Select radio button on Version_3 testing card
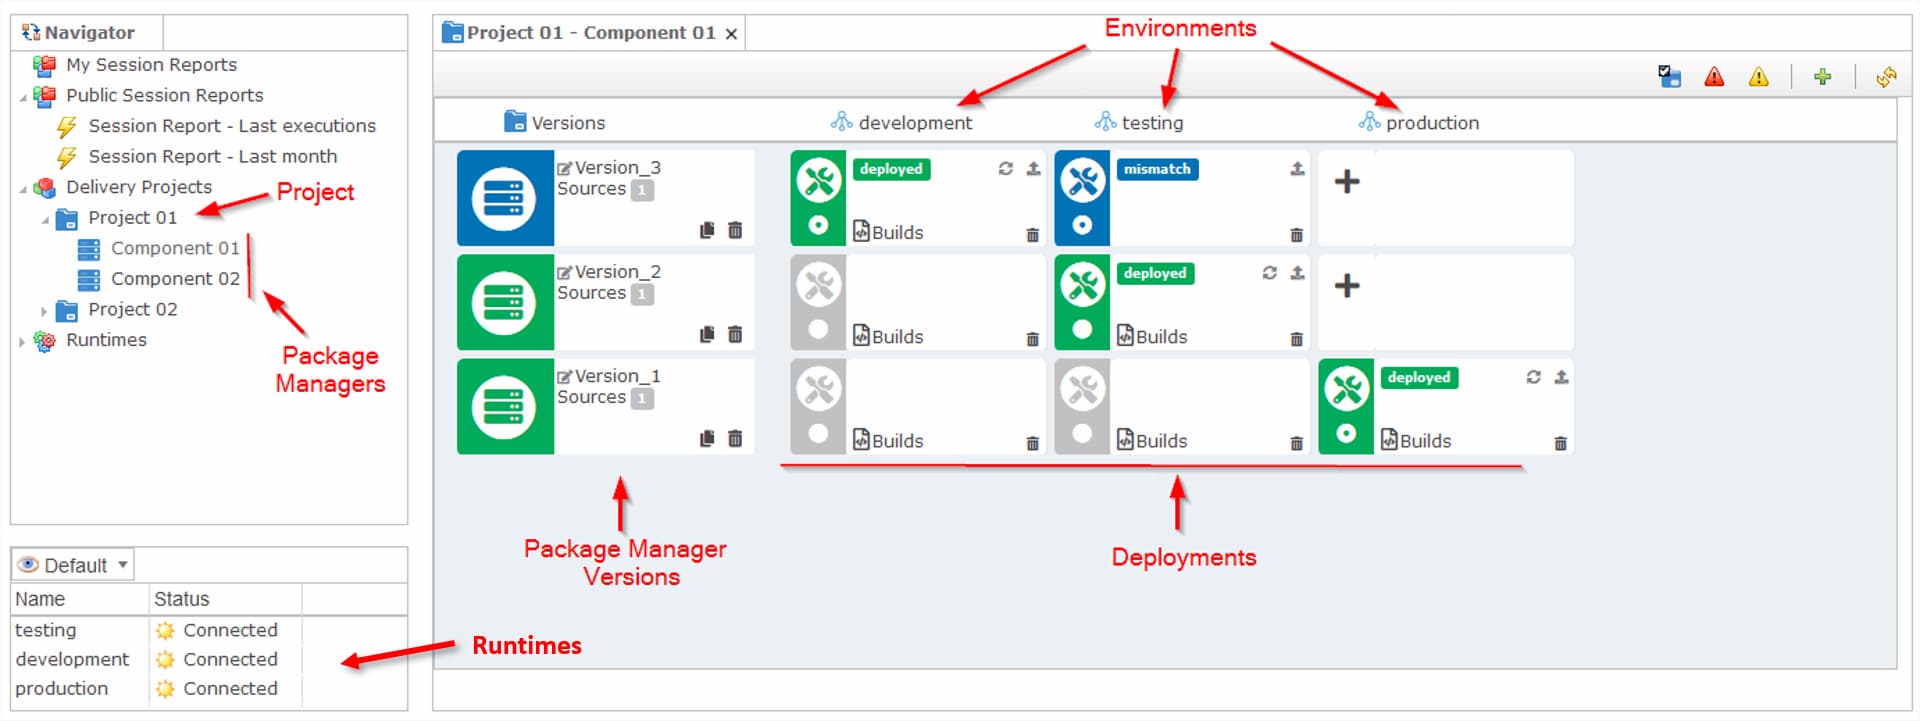The width and height of the screenshot is (1920, 721). pyautogui.click(x=1082, y=225)
